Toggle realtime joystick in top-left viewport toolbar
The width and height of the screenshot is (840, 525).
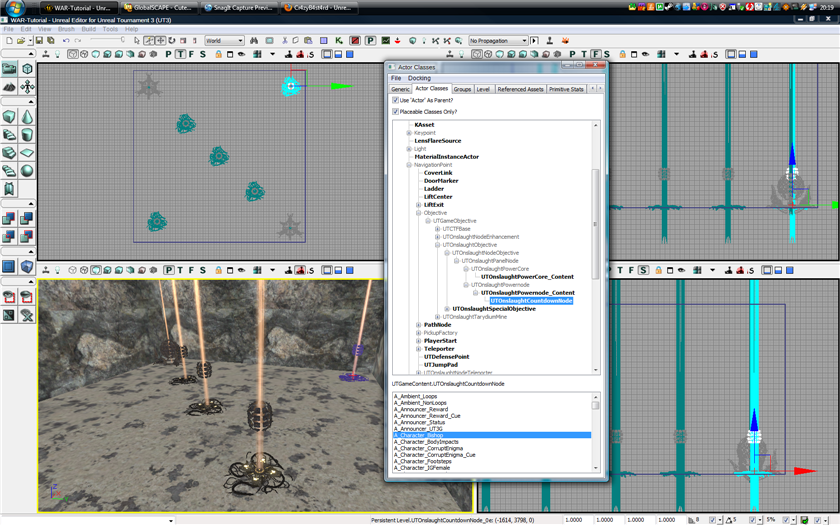point(46,54)
